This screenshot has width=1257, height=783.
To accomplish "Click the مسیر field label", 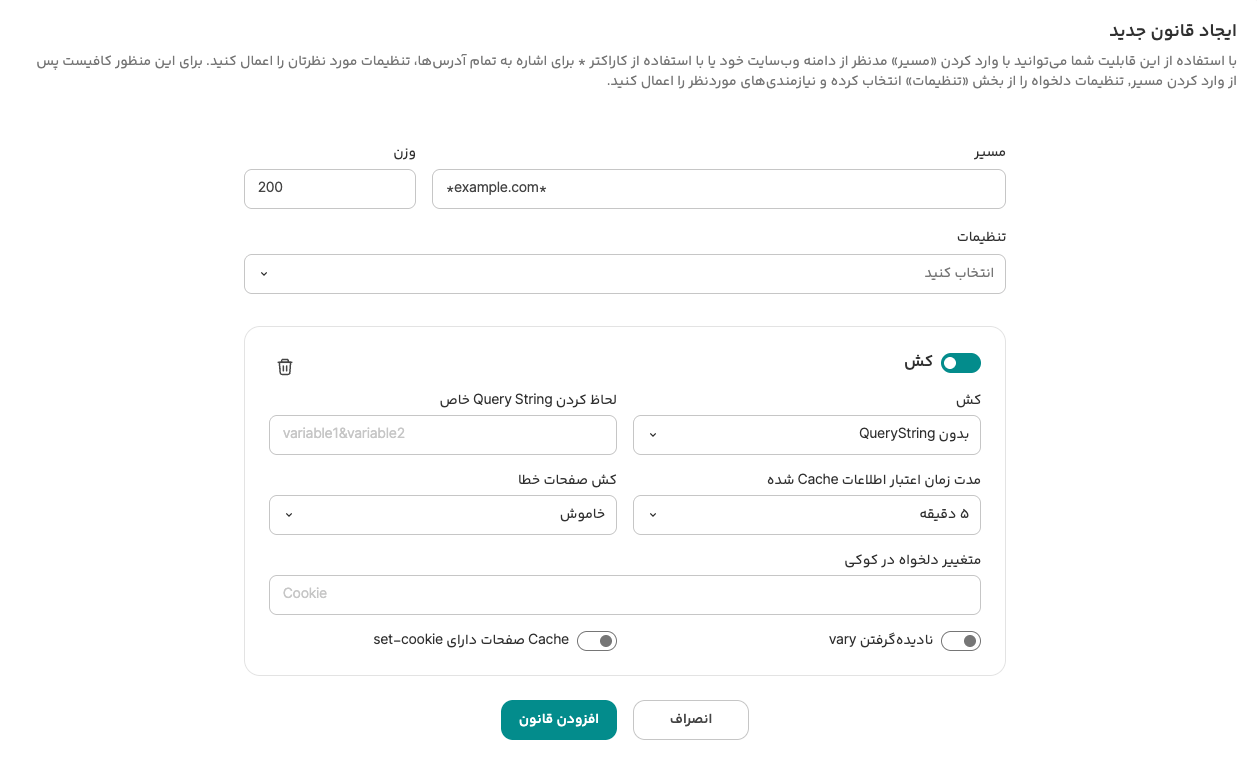I will 990,152.
